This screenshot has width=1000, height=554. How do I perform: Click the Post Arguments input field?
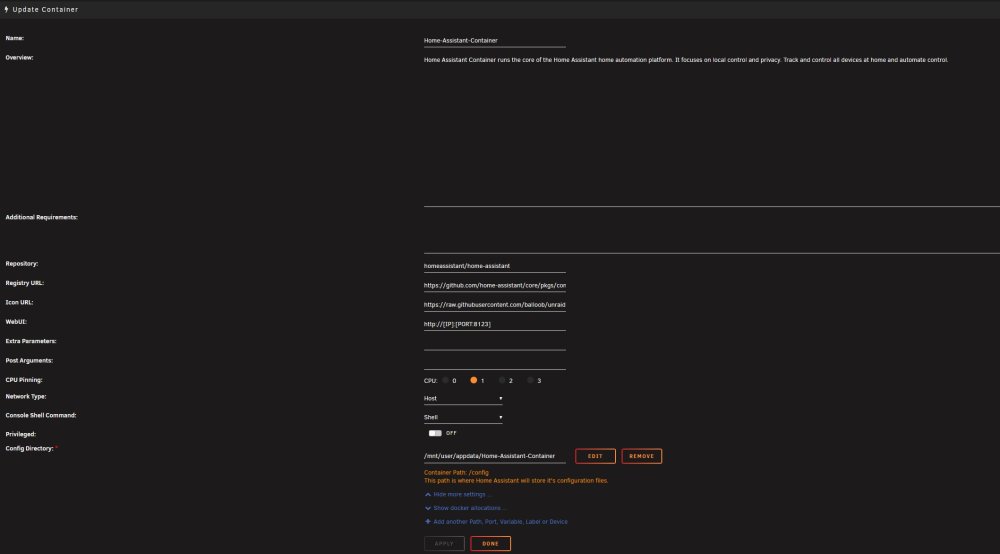494,363
